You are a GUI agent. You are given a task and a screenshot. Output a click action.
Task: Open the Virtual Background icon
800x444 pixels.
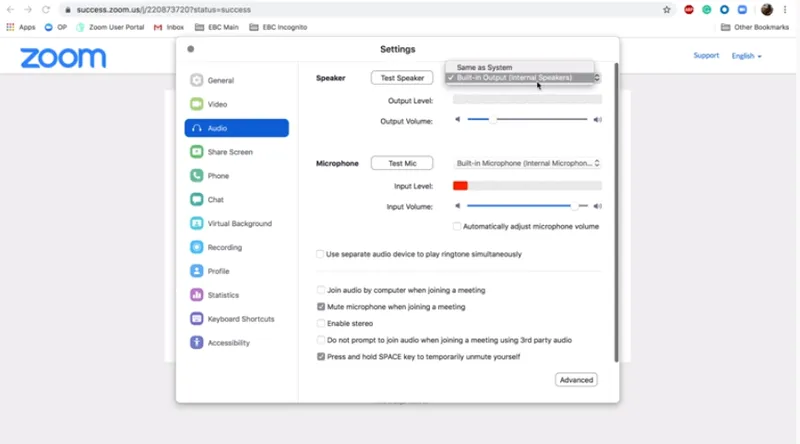coord(196,224)
